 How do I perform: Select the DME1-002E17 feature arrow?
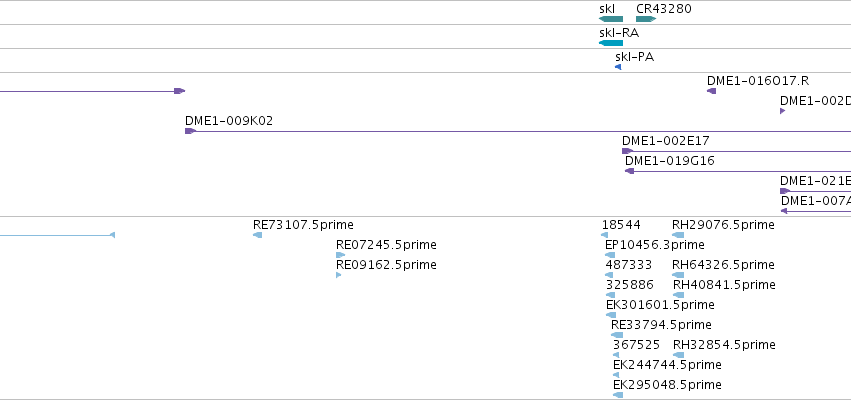tap(627, 151)
